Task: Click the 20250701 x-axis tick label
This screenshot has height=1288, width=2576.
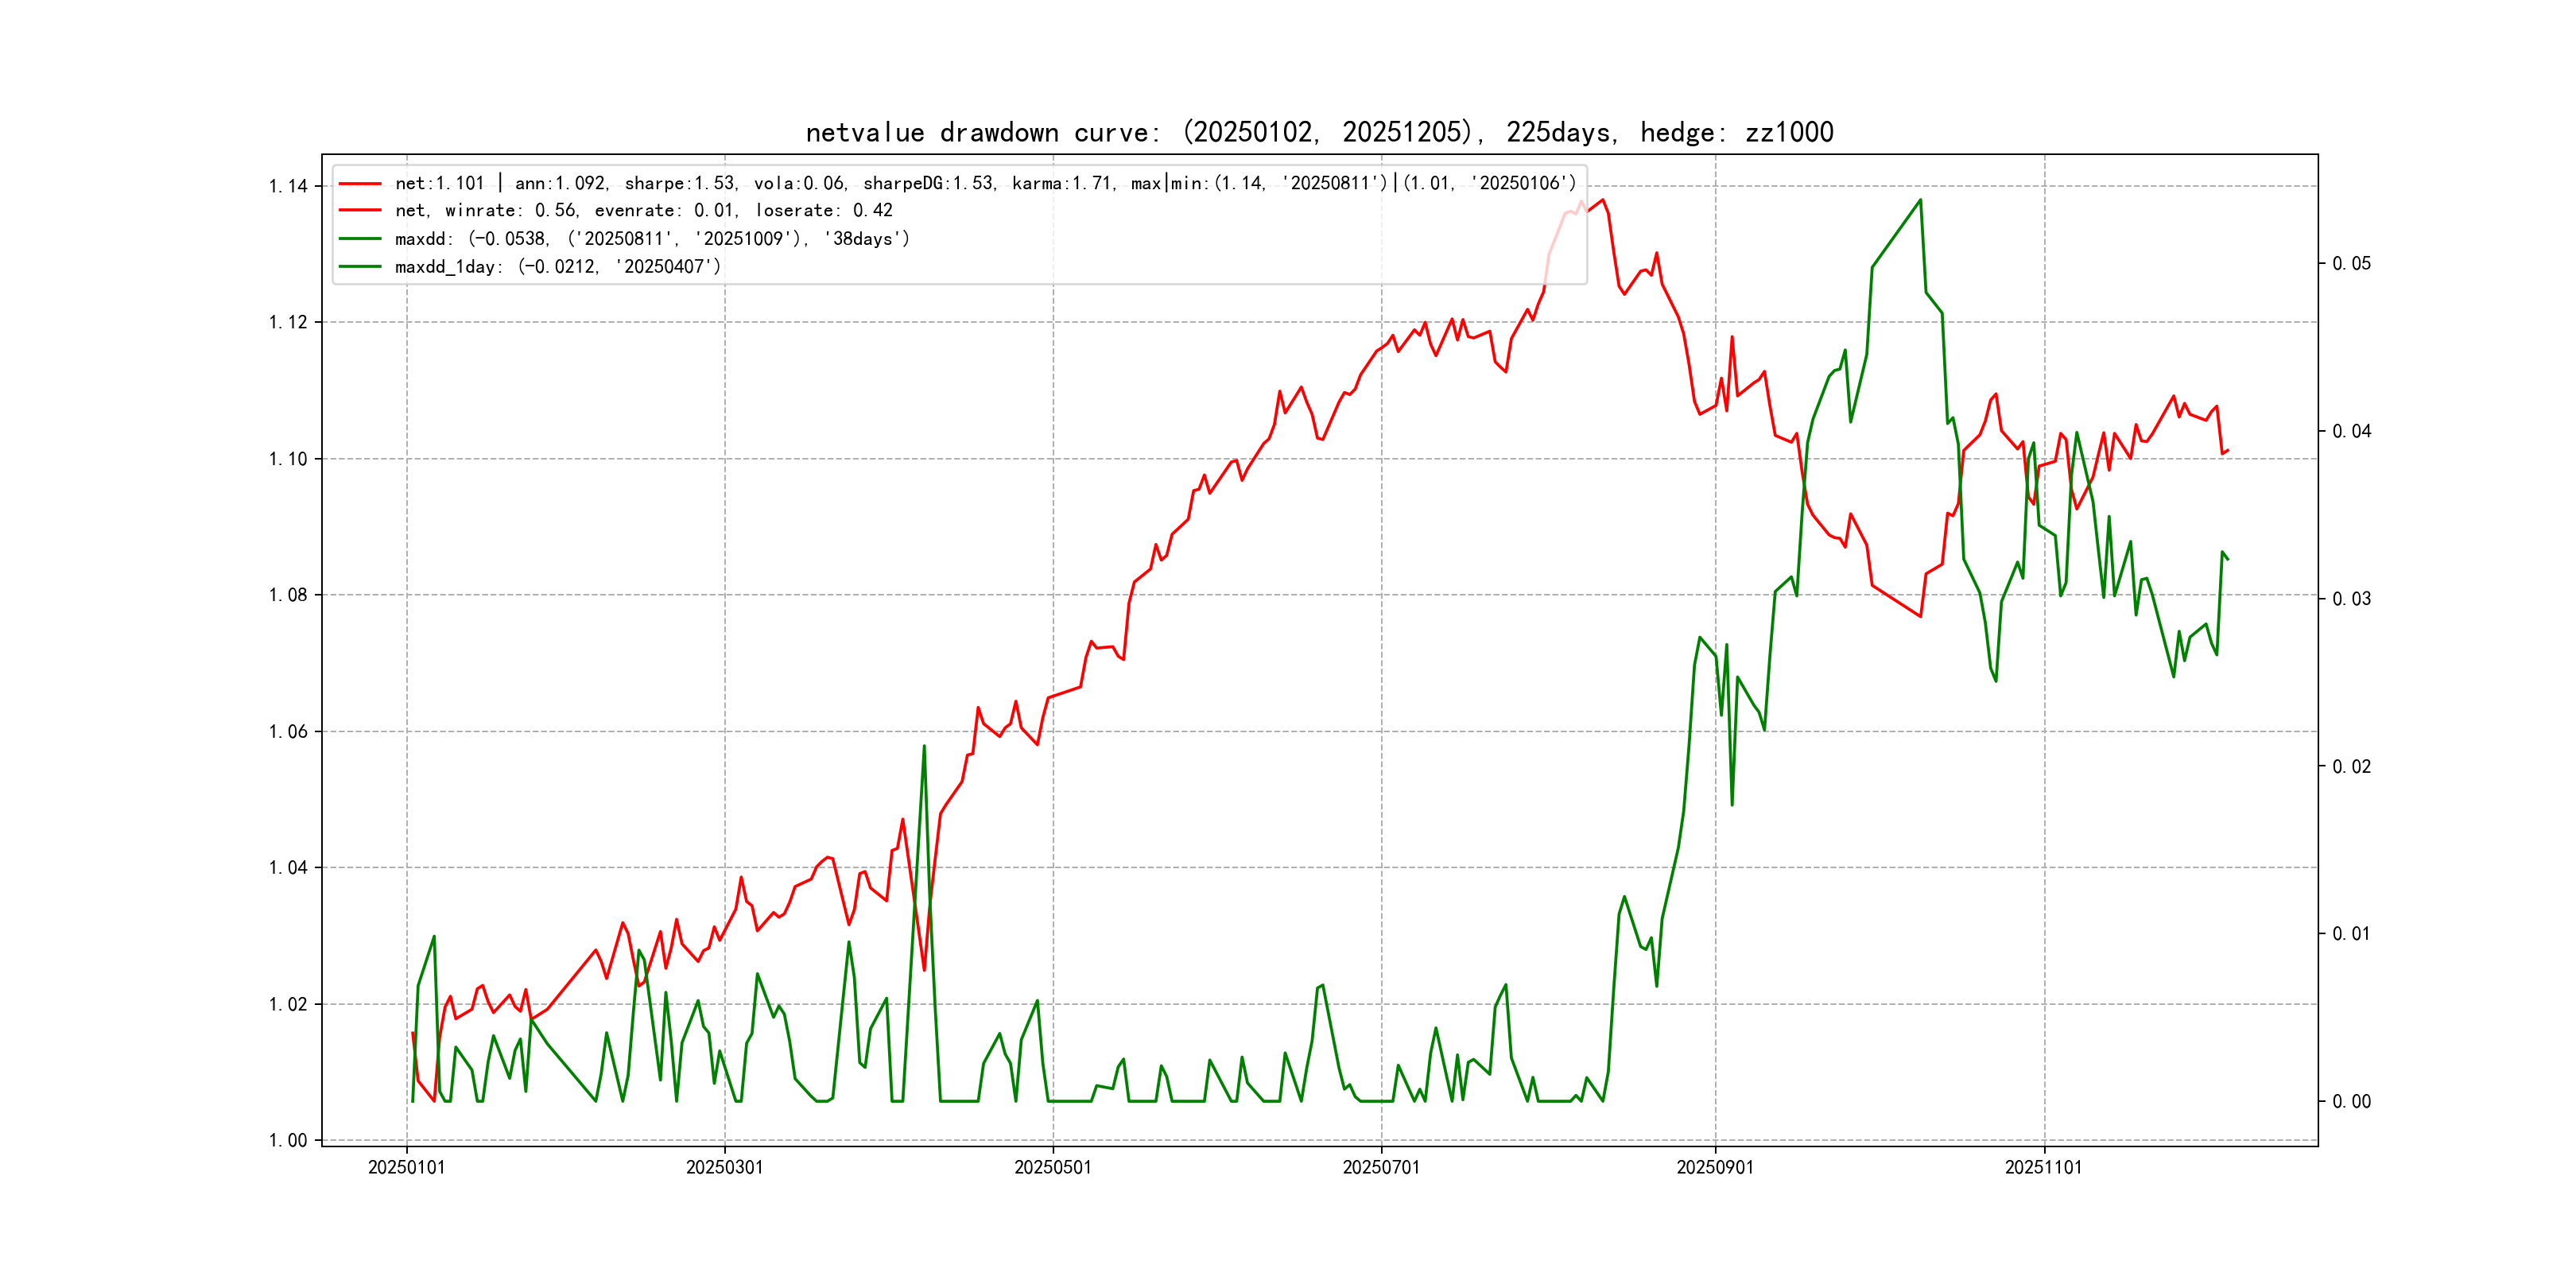Action: pyautogui.click(x=1380, y=1168)
